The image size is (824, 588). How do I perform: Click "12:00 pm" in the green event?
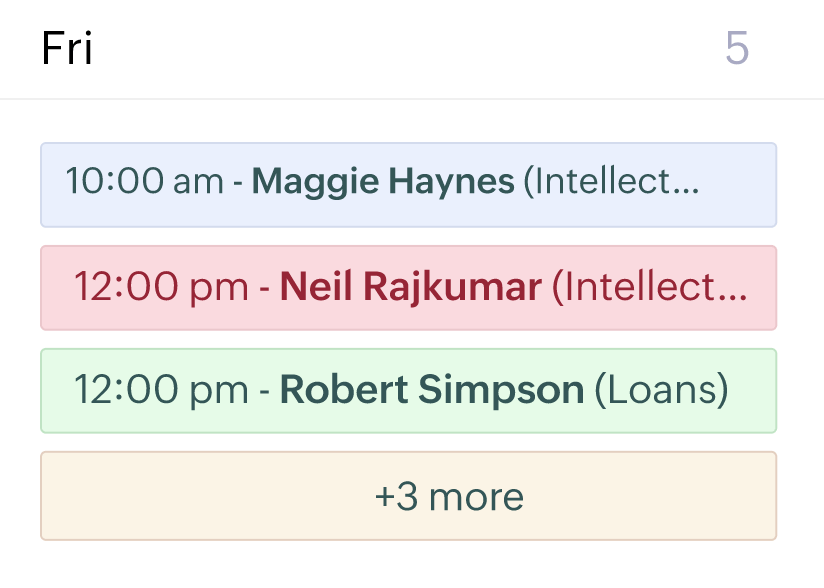(161, 391)
